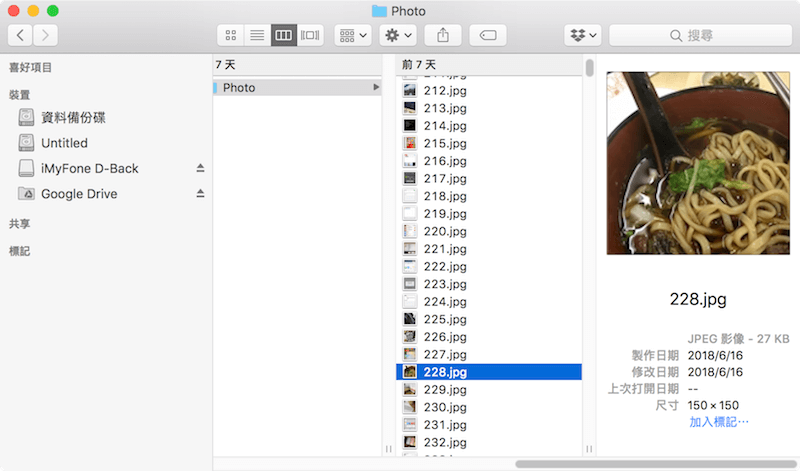Eject the Google Drive volume

[x=200, y=194]
